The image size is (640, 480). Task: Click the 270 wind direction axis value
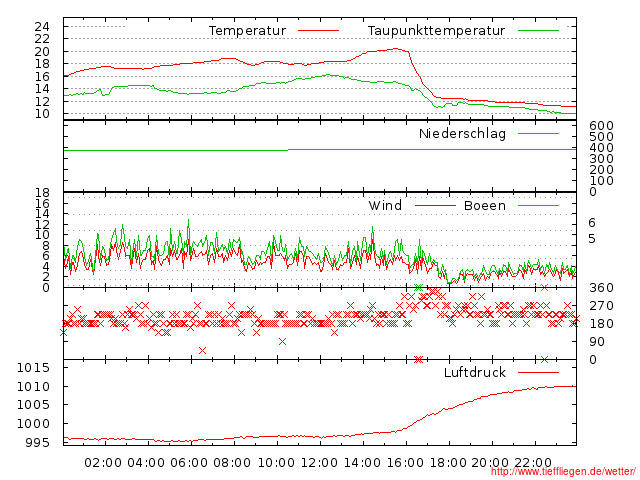[x=601, y=306]
